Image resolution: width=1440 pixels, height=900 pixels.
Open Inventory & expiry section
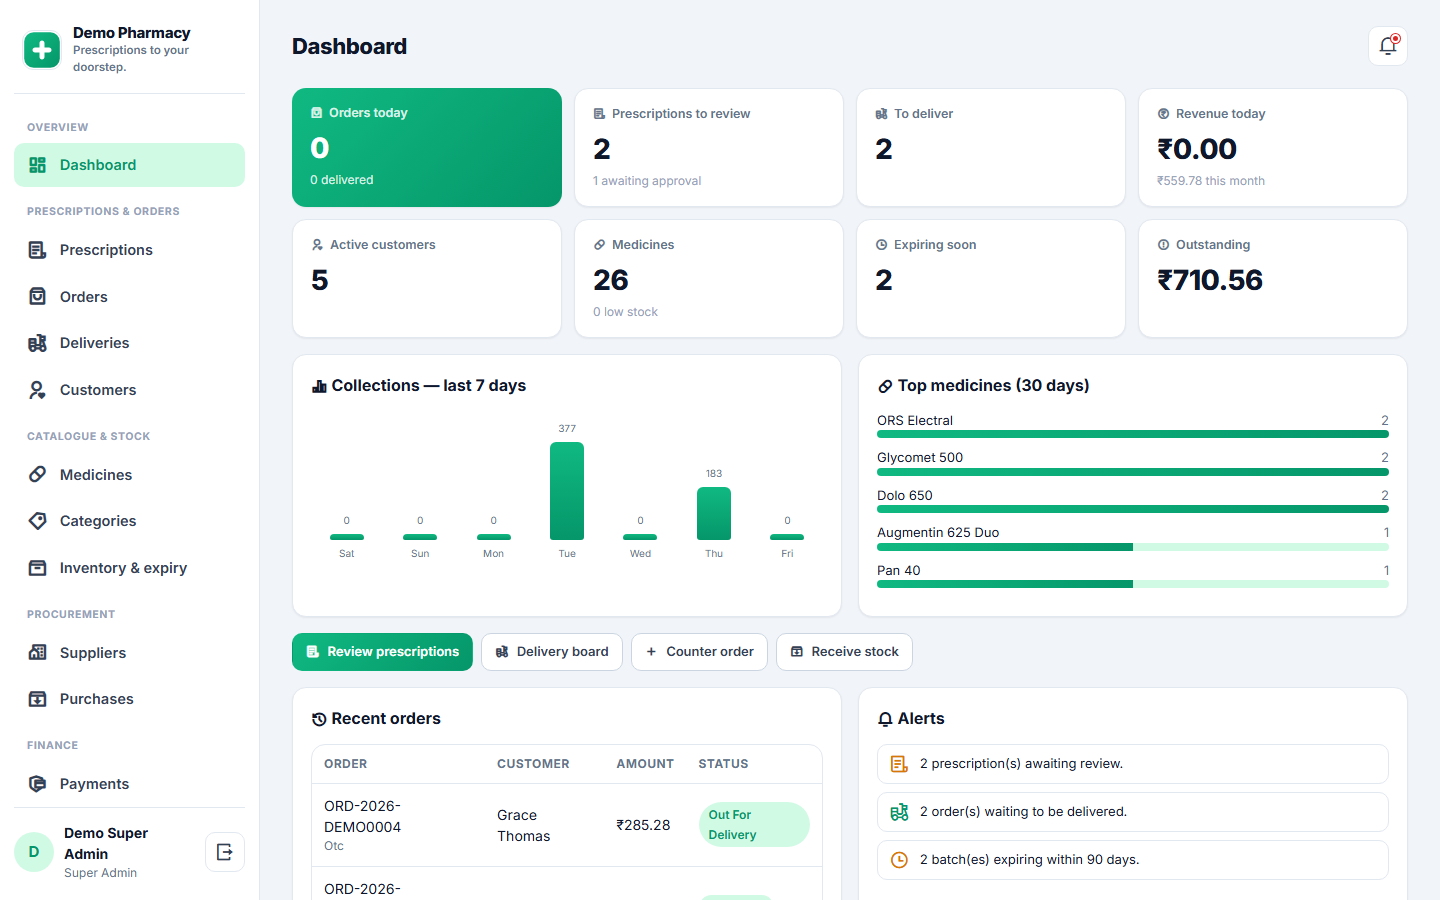tap(129, 568)
